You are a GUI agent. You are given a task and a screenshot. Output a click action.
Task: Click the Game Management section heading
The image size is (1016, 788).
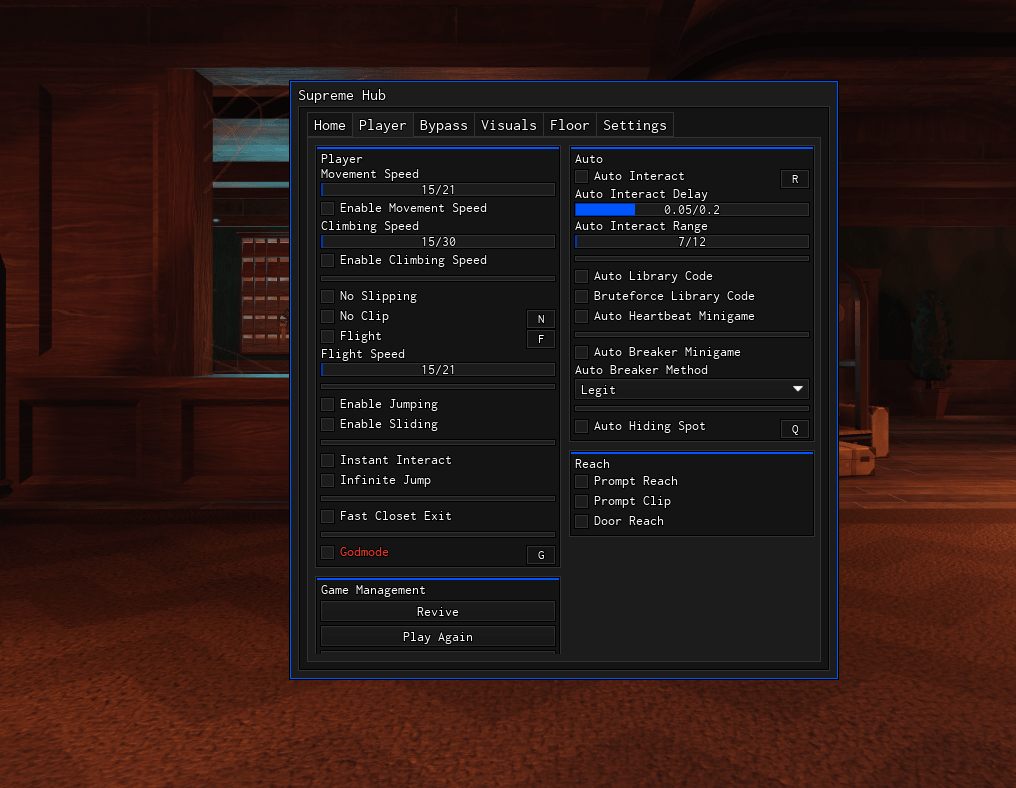click(x=373, y=590)
